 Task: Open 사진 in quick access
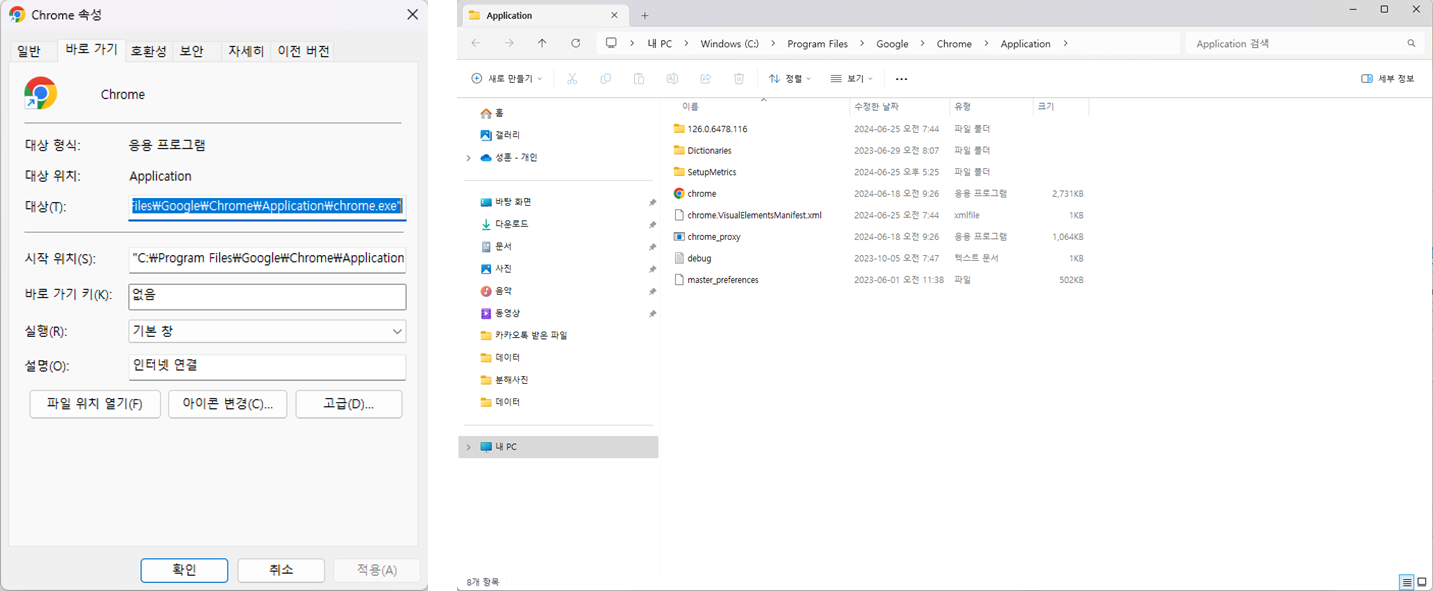[x=496, y=269]
